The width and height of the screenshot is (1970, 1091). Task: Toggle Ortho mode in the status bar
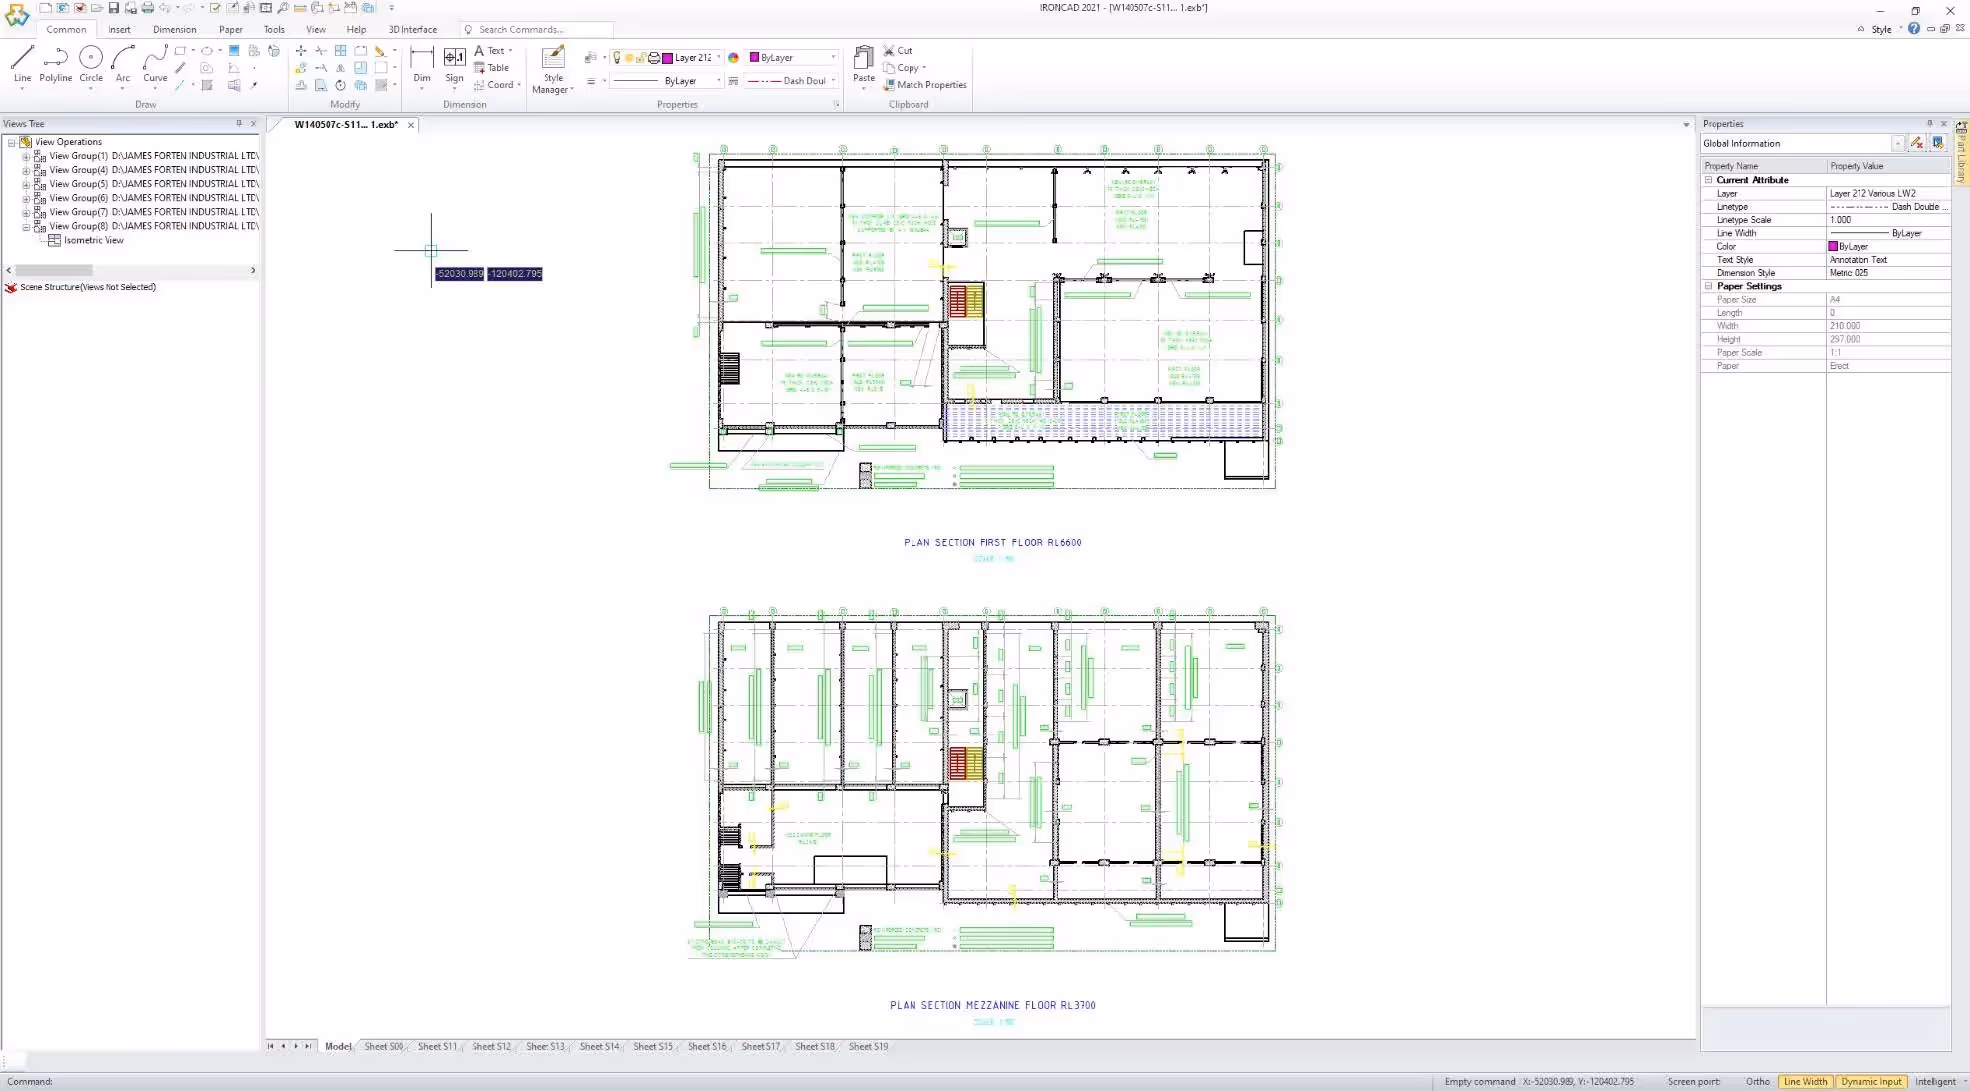click(x=1757, y=1081)
